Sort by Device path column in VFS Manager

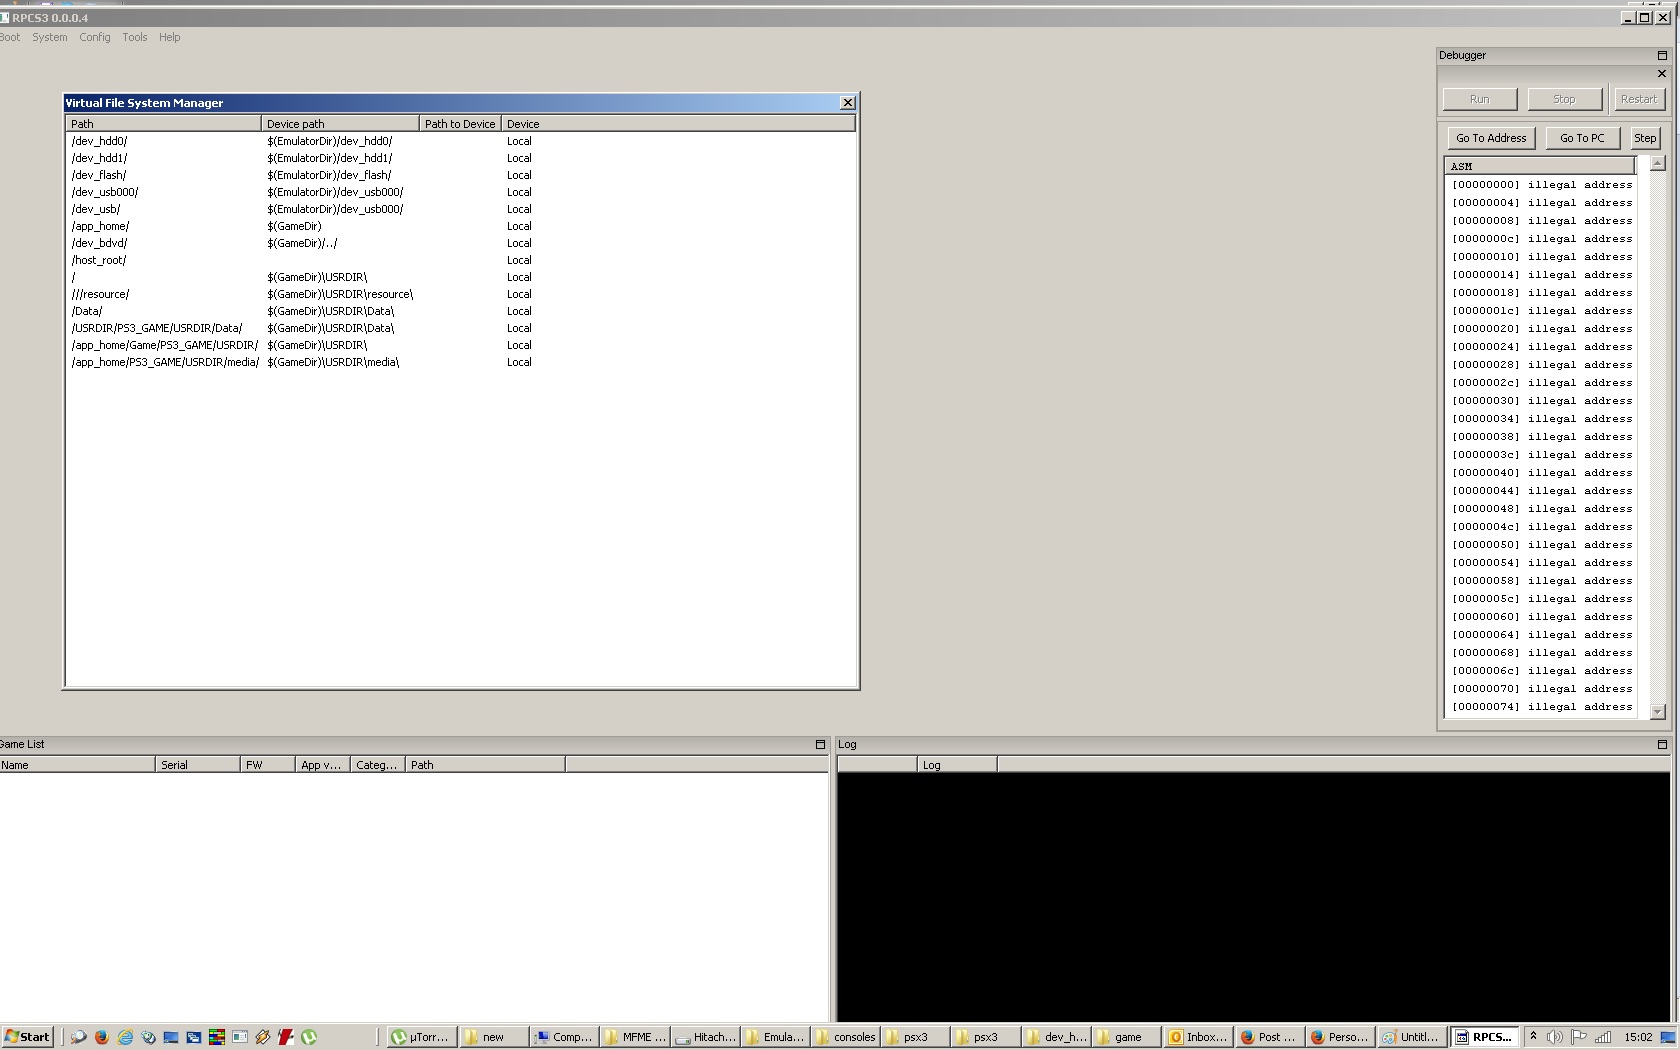point(340,124)
